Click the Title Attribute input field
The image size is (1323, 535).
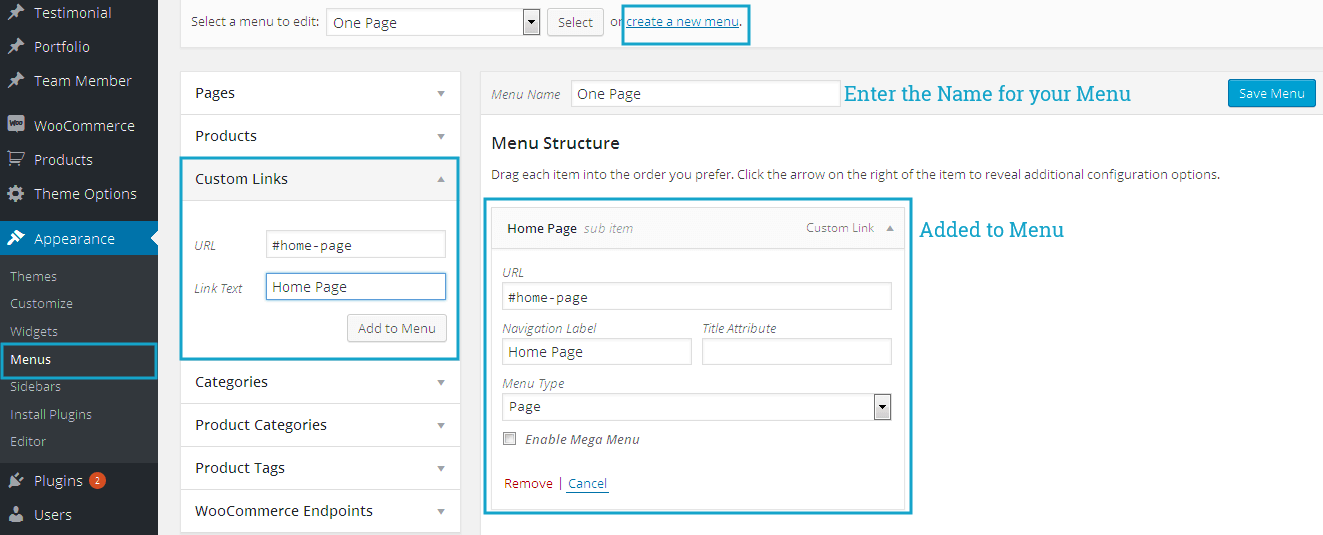(x=796, y=352)
